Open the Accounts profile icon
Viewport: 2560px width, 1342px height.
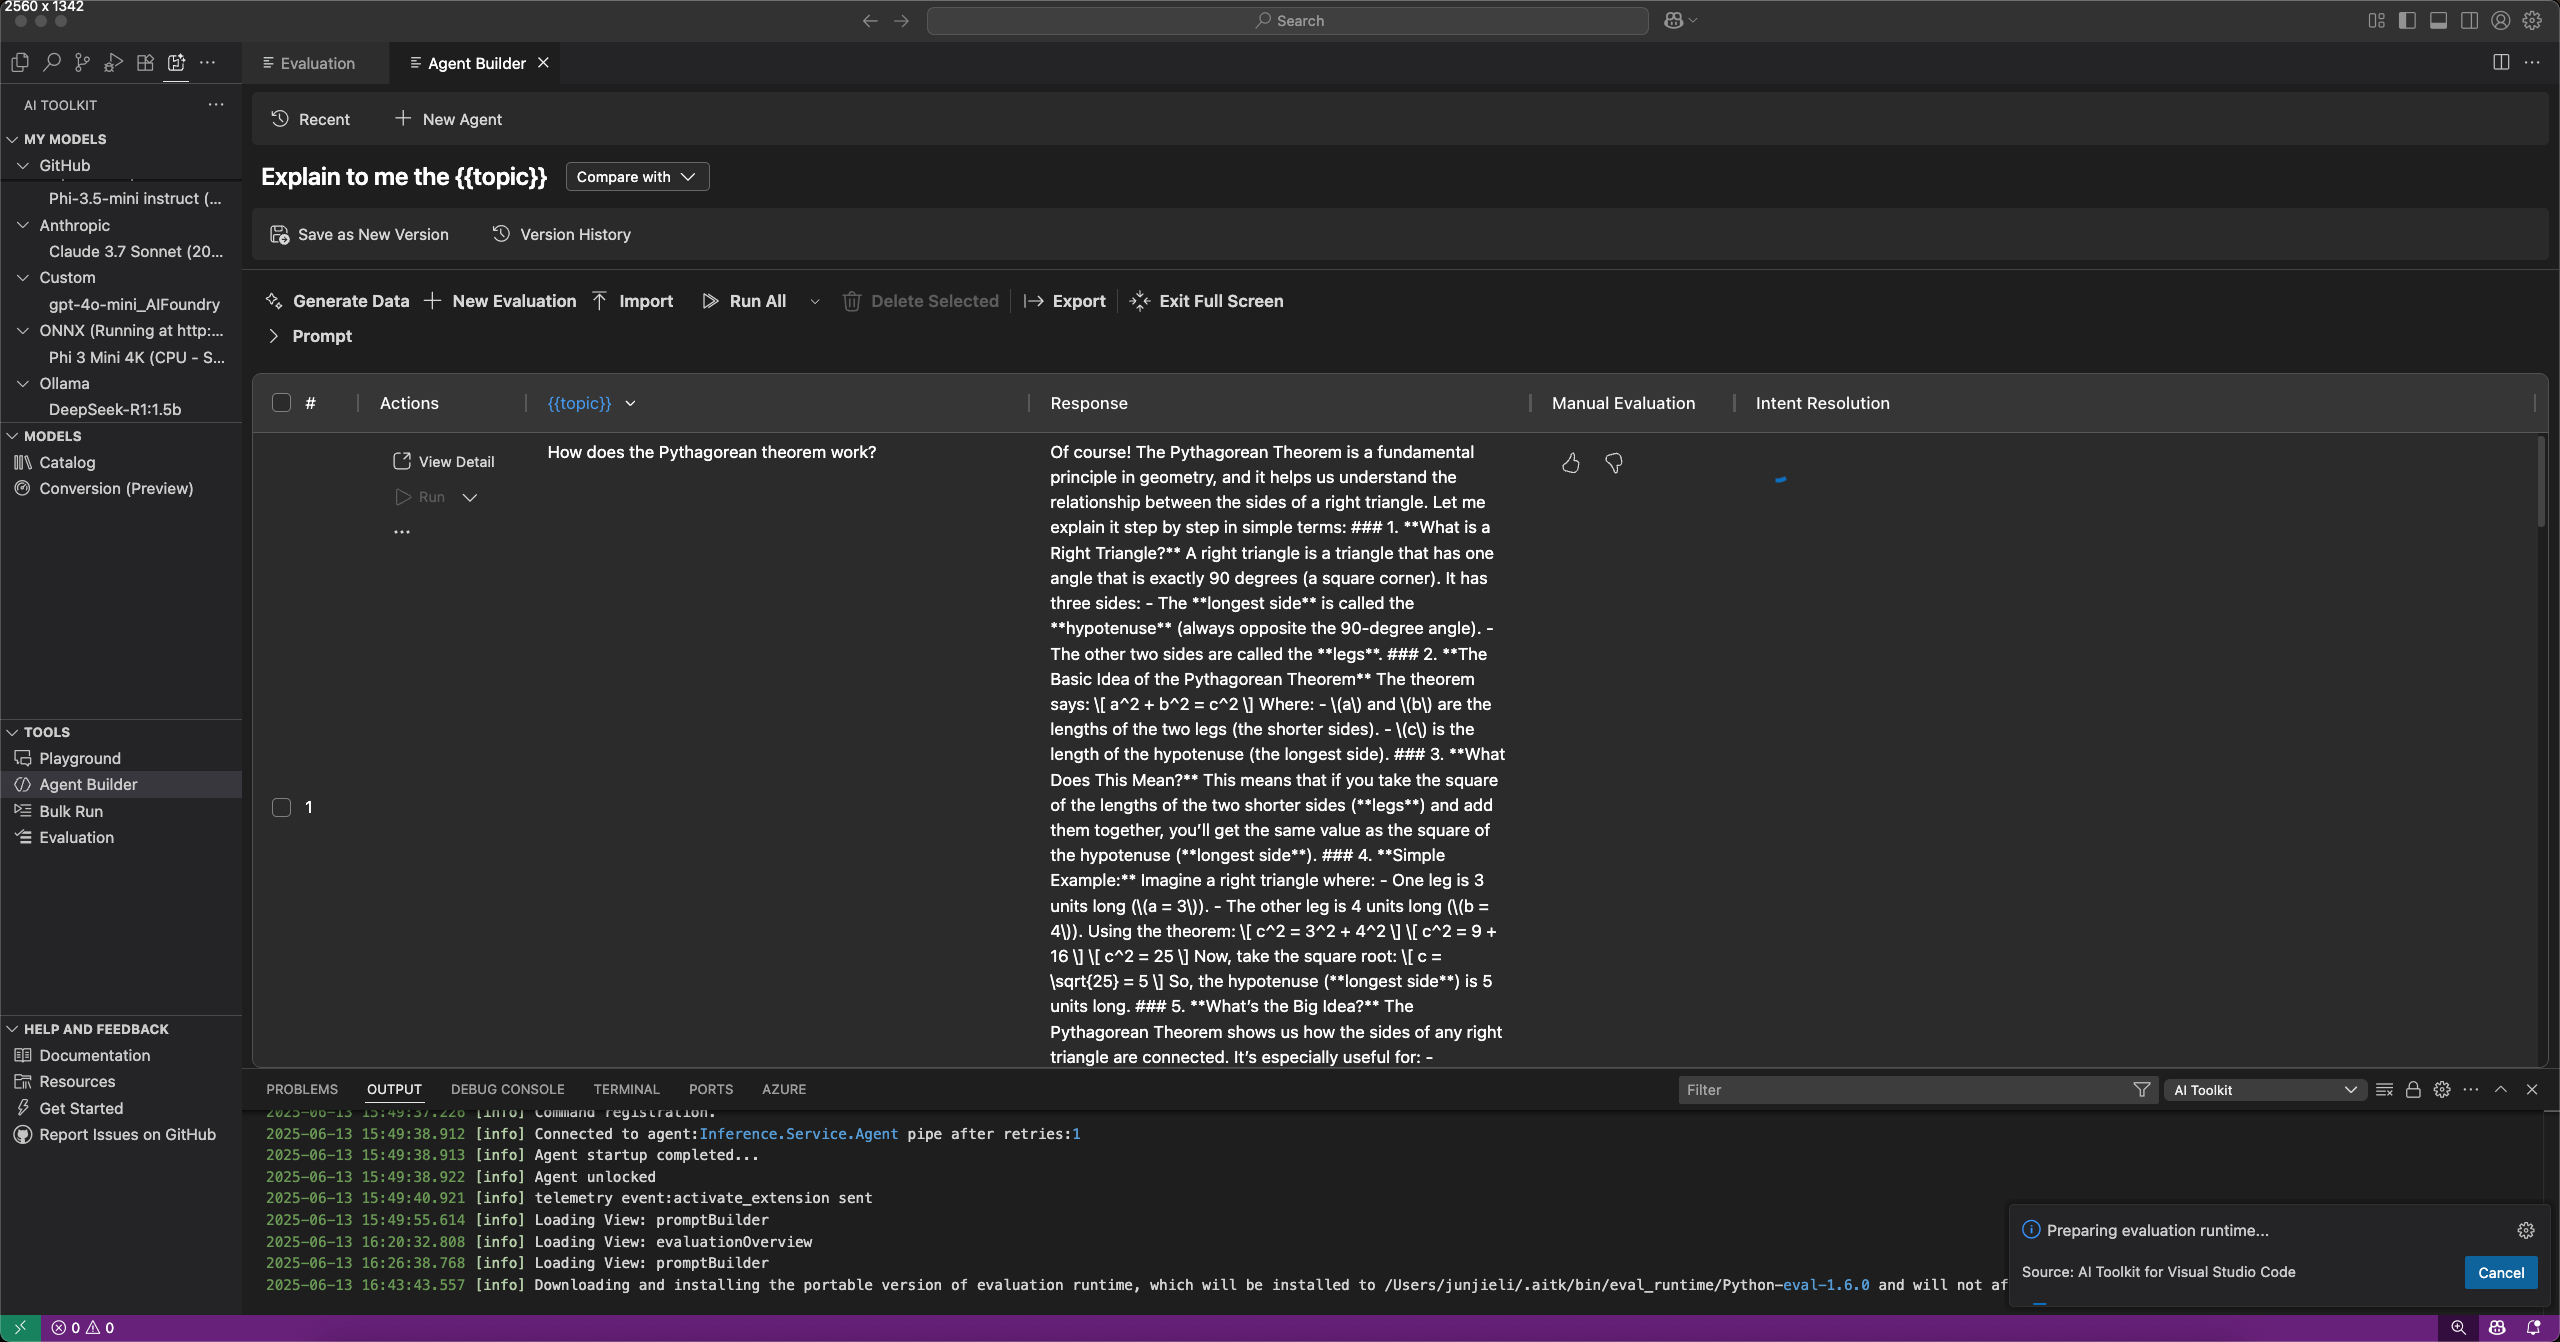[2499, 20]
